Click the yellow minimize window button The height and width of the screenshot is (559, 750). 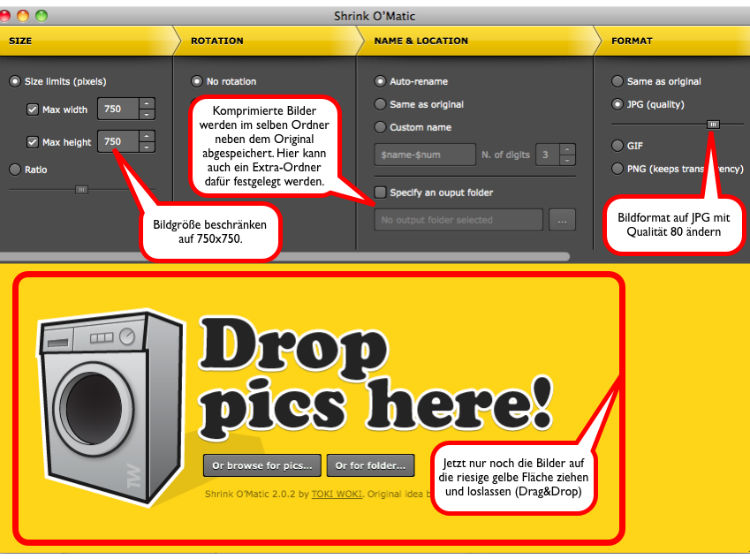(23, 16)
